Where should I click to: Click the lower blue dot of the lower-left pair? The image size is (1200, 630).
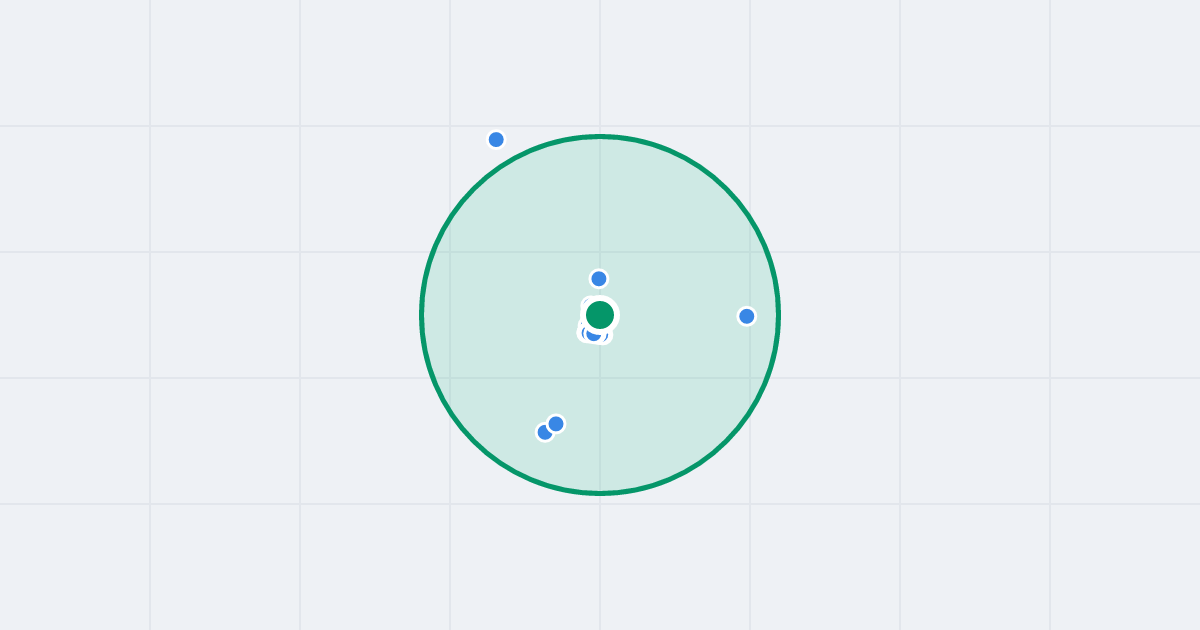click(x=544, y=432)
